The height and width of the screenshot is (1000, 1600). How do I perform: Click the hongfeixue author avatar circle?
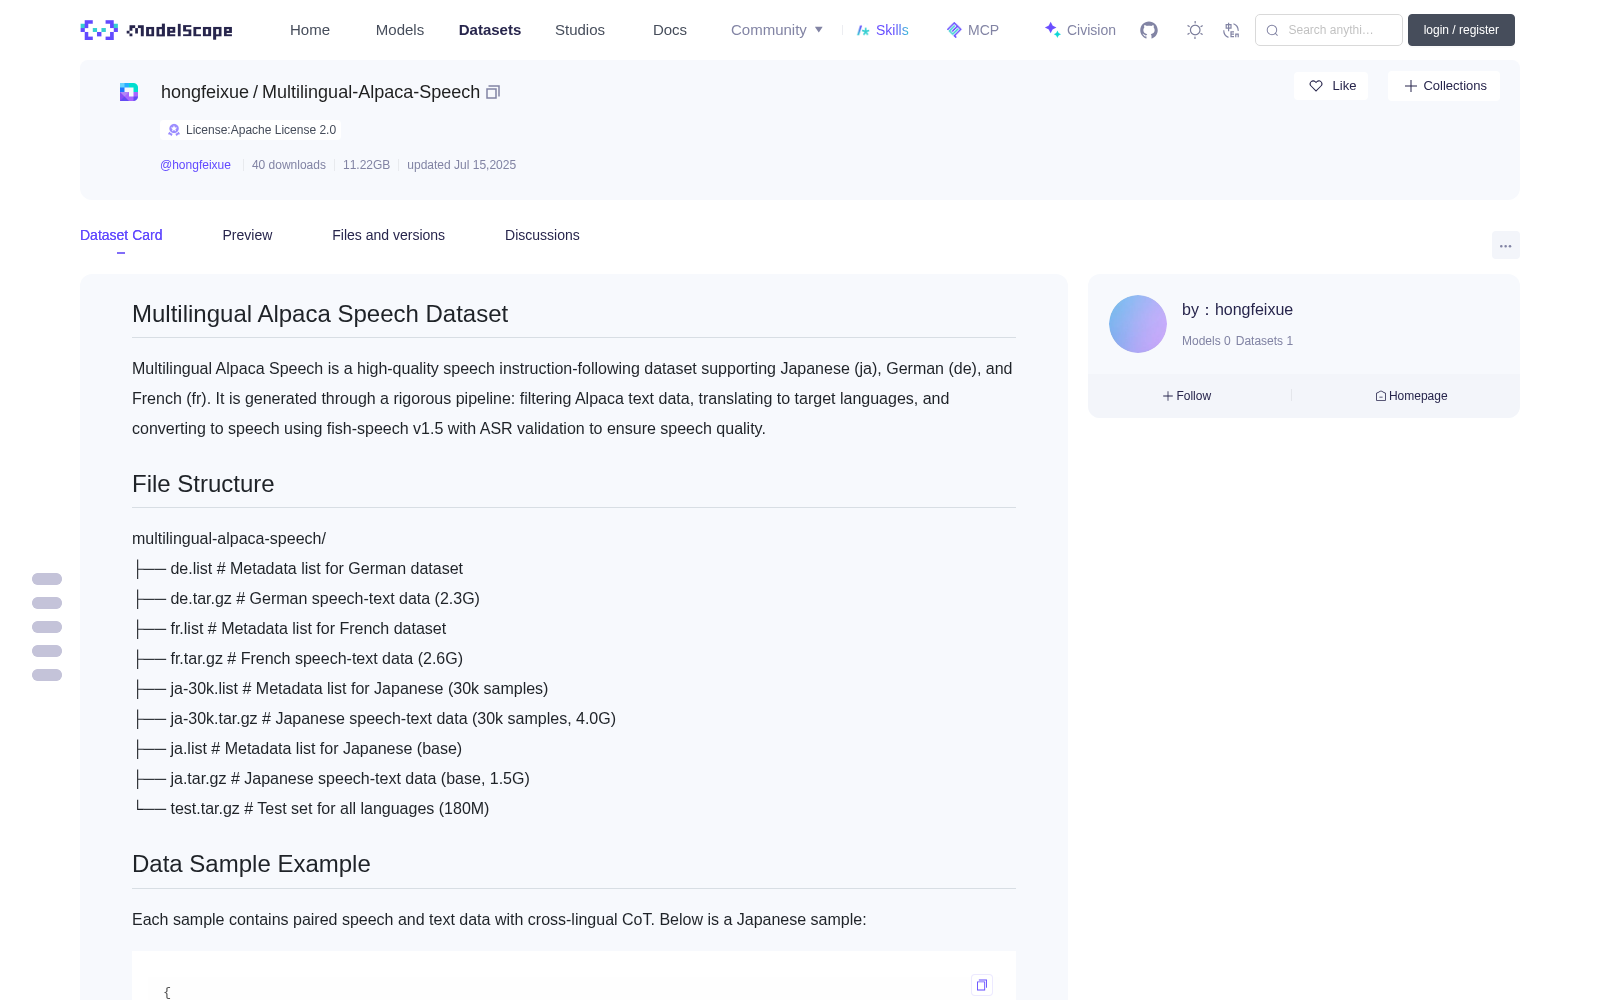pyautogui.click(x=1138, y=324)
